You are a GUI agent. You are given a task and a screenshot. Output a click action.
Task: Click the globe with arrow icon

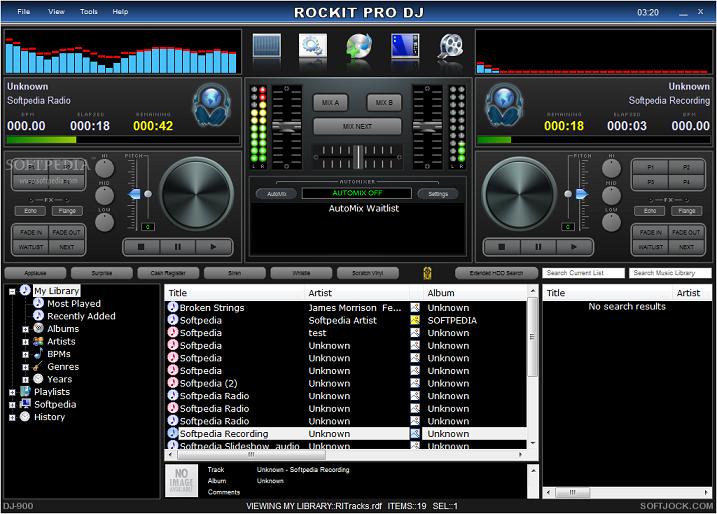click(x=358, y=47)
